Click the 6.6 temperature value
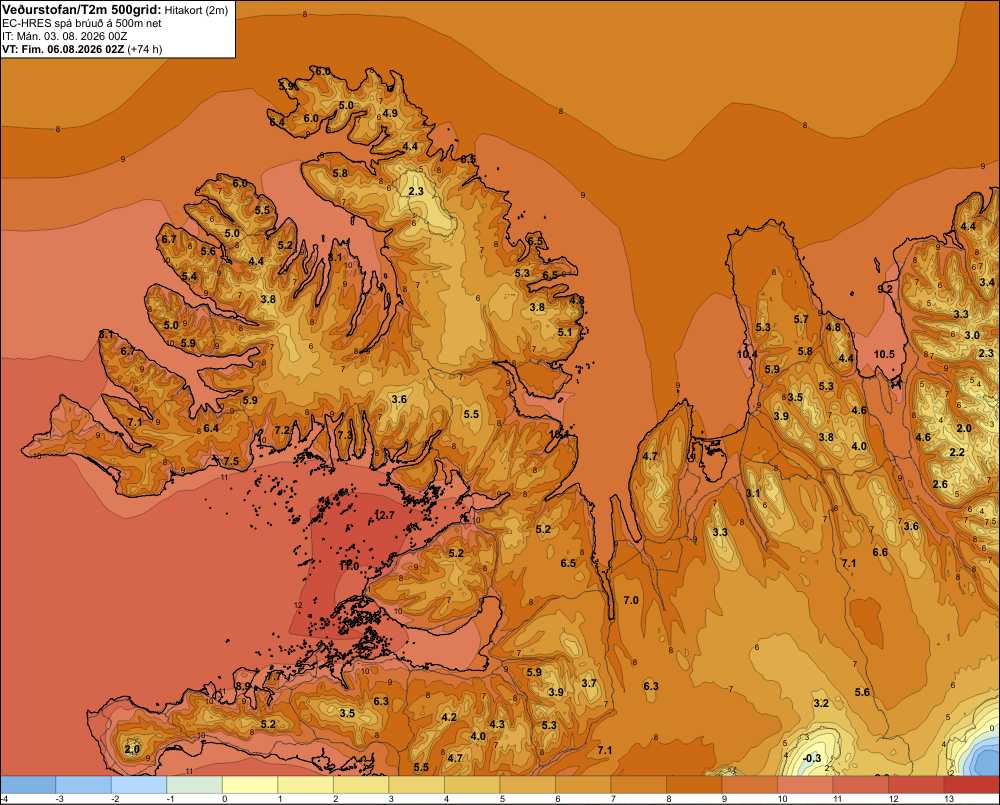1000x805 pixels. (880, 552)
